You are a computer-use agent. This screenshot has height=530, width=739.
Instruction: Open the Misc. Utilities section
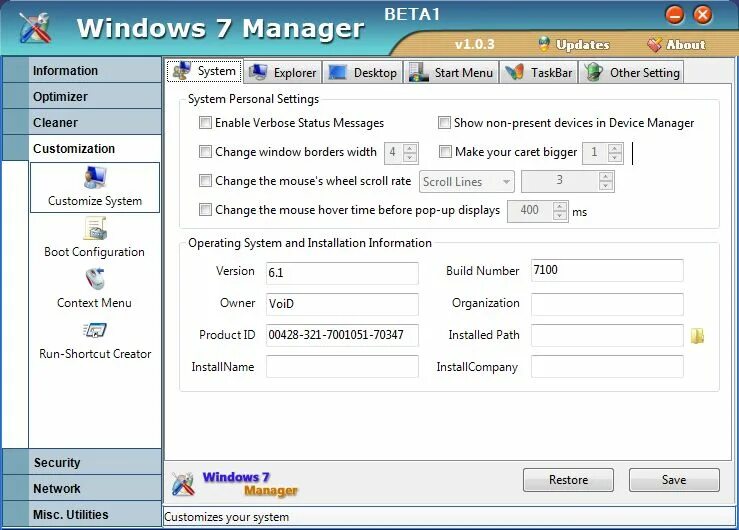point(82,514)
